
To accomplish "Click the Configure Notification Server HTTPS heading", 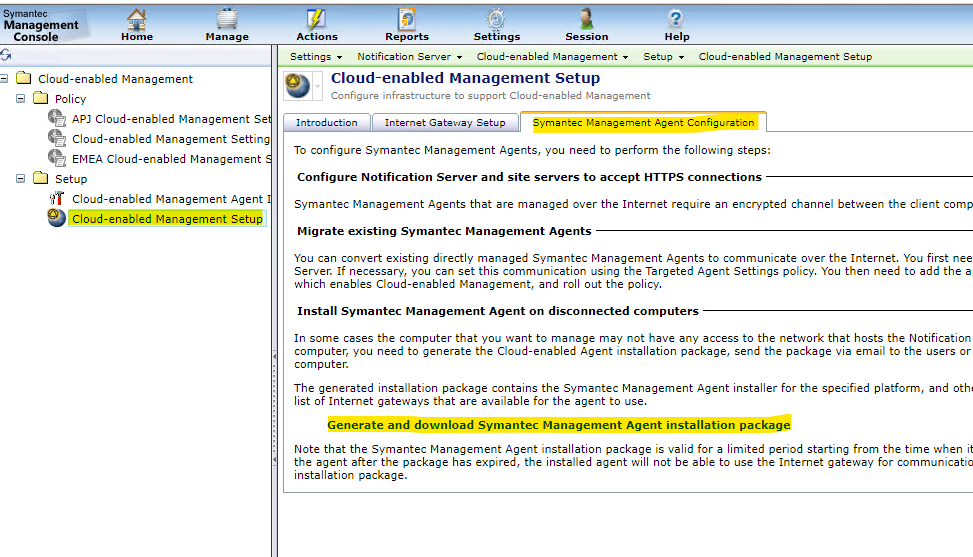I will tap(529, 177).
